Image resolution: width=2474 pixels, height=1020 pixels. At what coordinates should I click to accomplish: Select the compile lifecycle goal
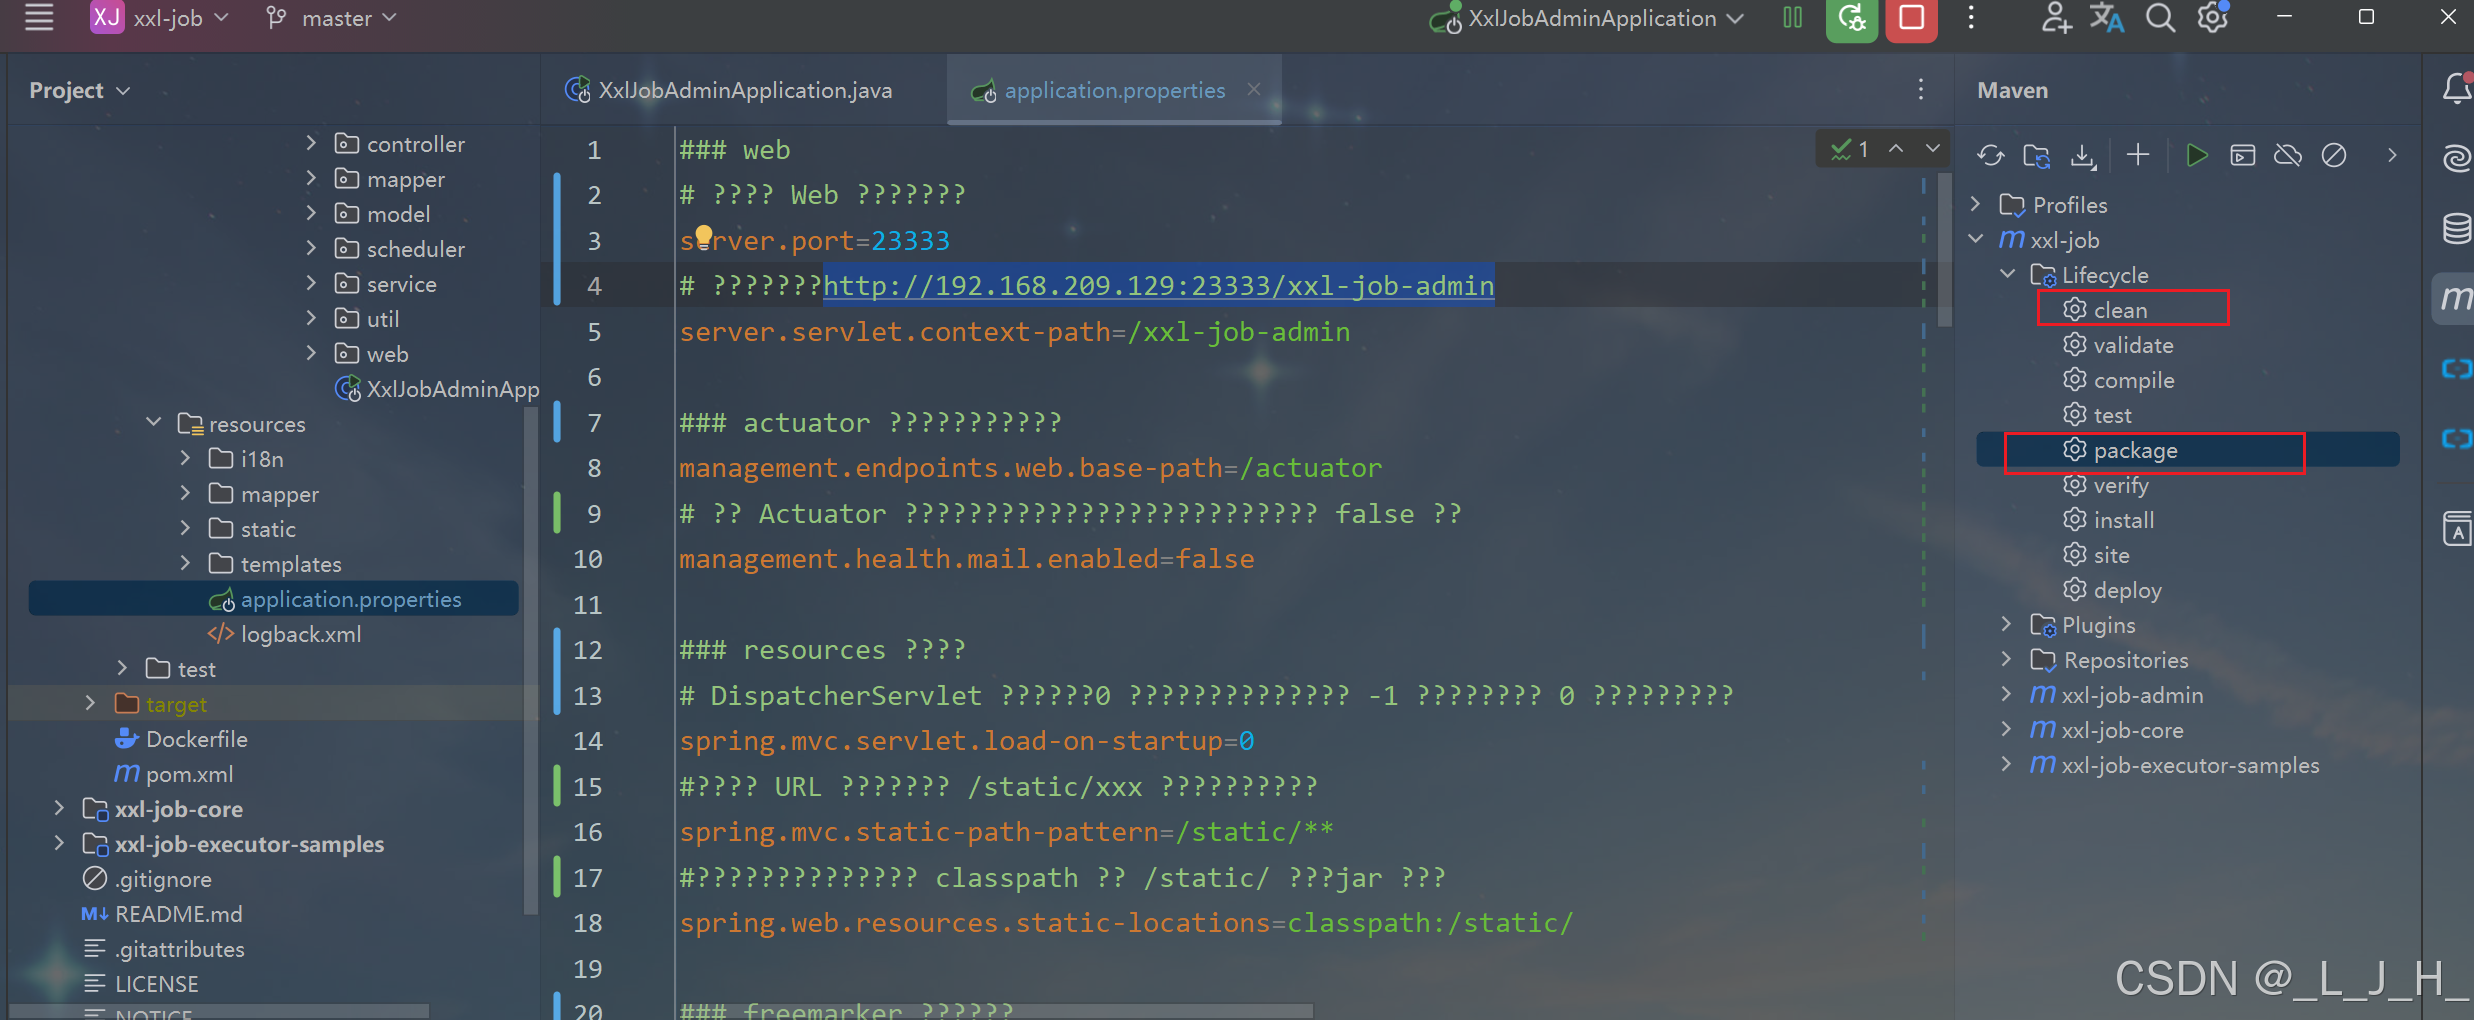(2118, 380)
